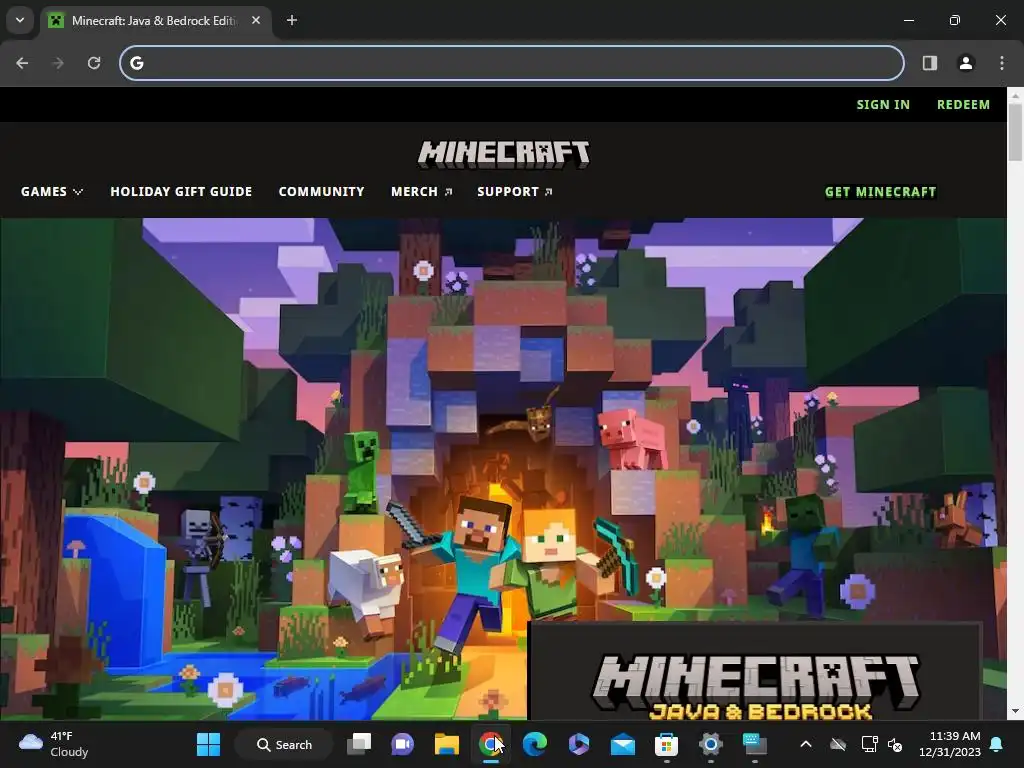Open the clock and date flyout
The height and width of the screenshot is (768, 1024).
tap(950, 744)
